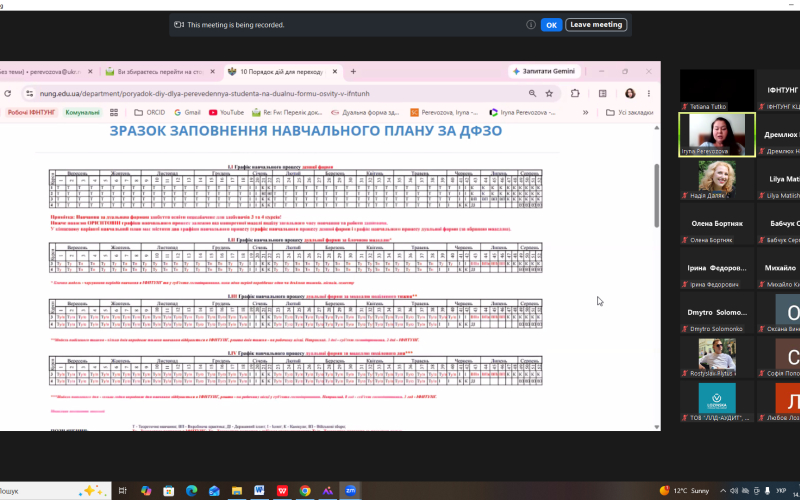
Task: Select Олена Бортняк's participant tile
Action: click(x=717, y=223)
